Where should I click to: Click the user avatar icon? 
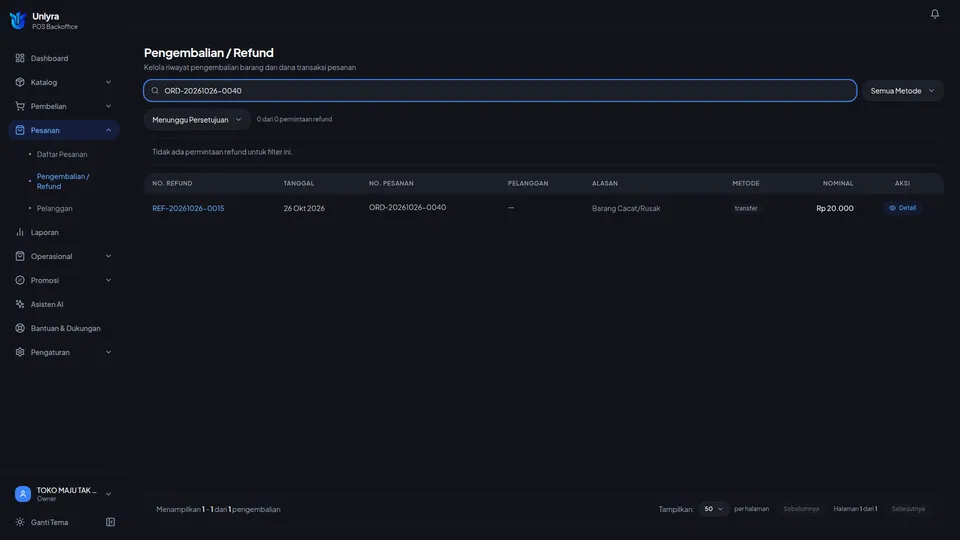point(23,493)
